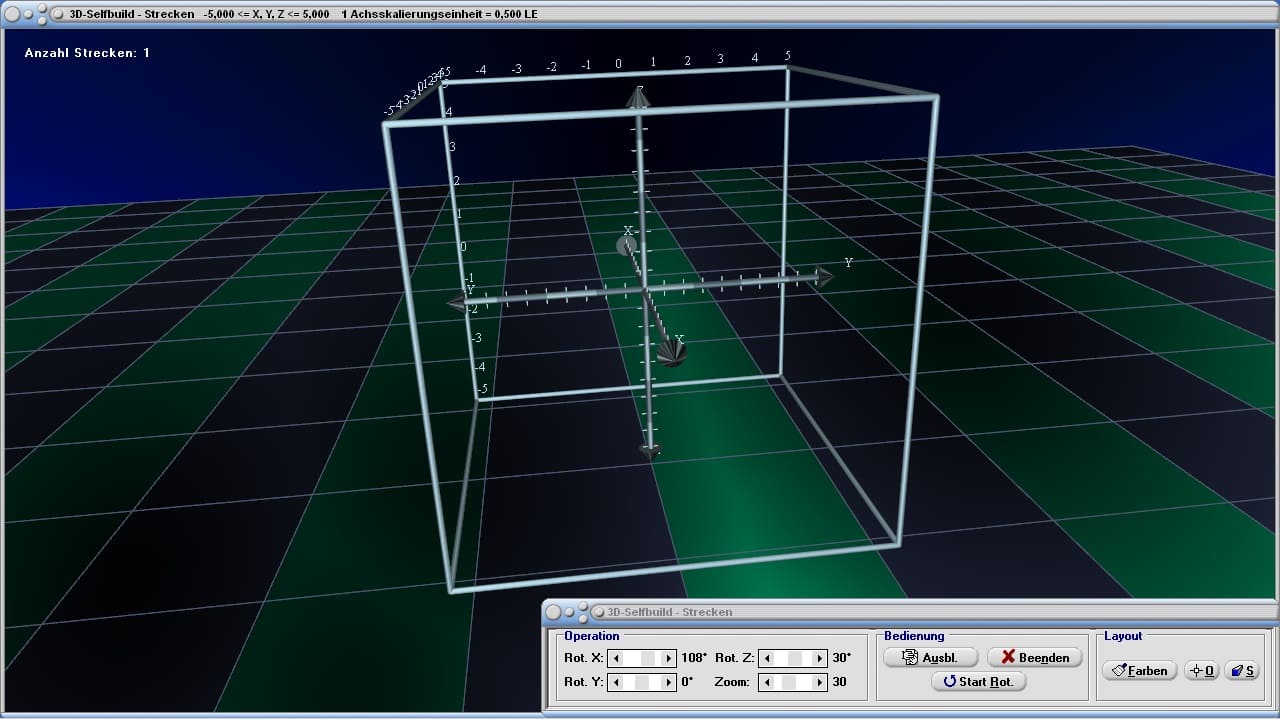The height and width of the screenshot is (720, 1280).
Task: Click the 'Layout' group label
Action: click(1123, 636)
